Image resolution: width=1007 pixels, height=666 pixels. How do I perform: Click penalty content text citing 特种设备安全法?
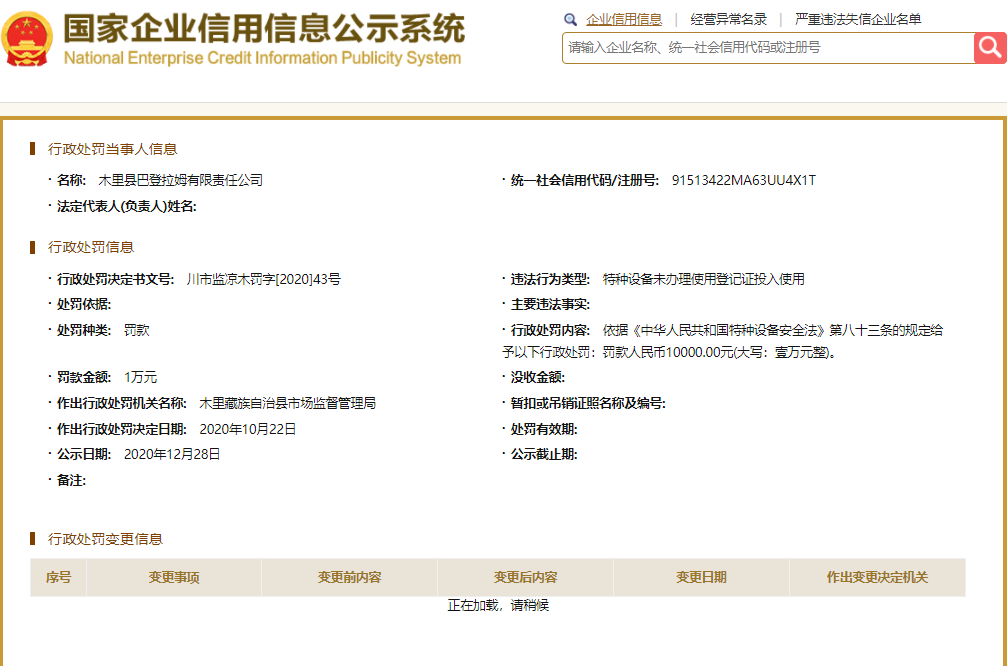[x=722, y=341]
